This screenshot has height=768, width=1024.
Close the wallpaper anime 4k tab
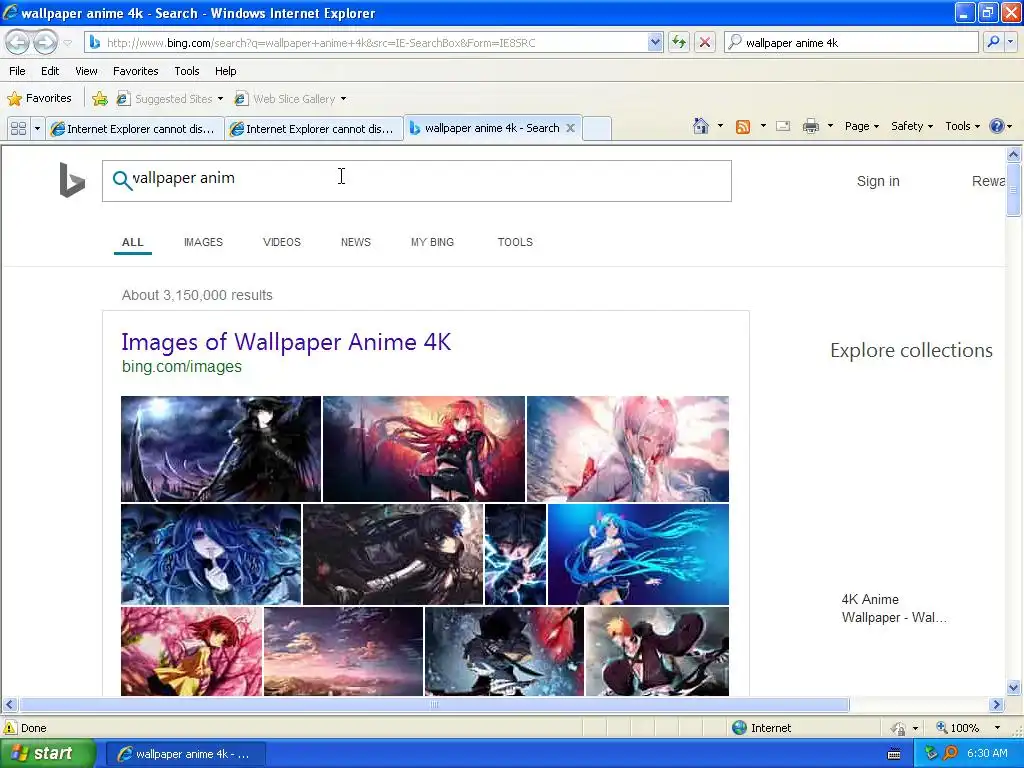(570, 128)
